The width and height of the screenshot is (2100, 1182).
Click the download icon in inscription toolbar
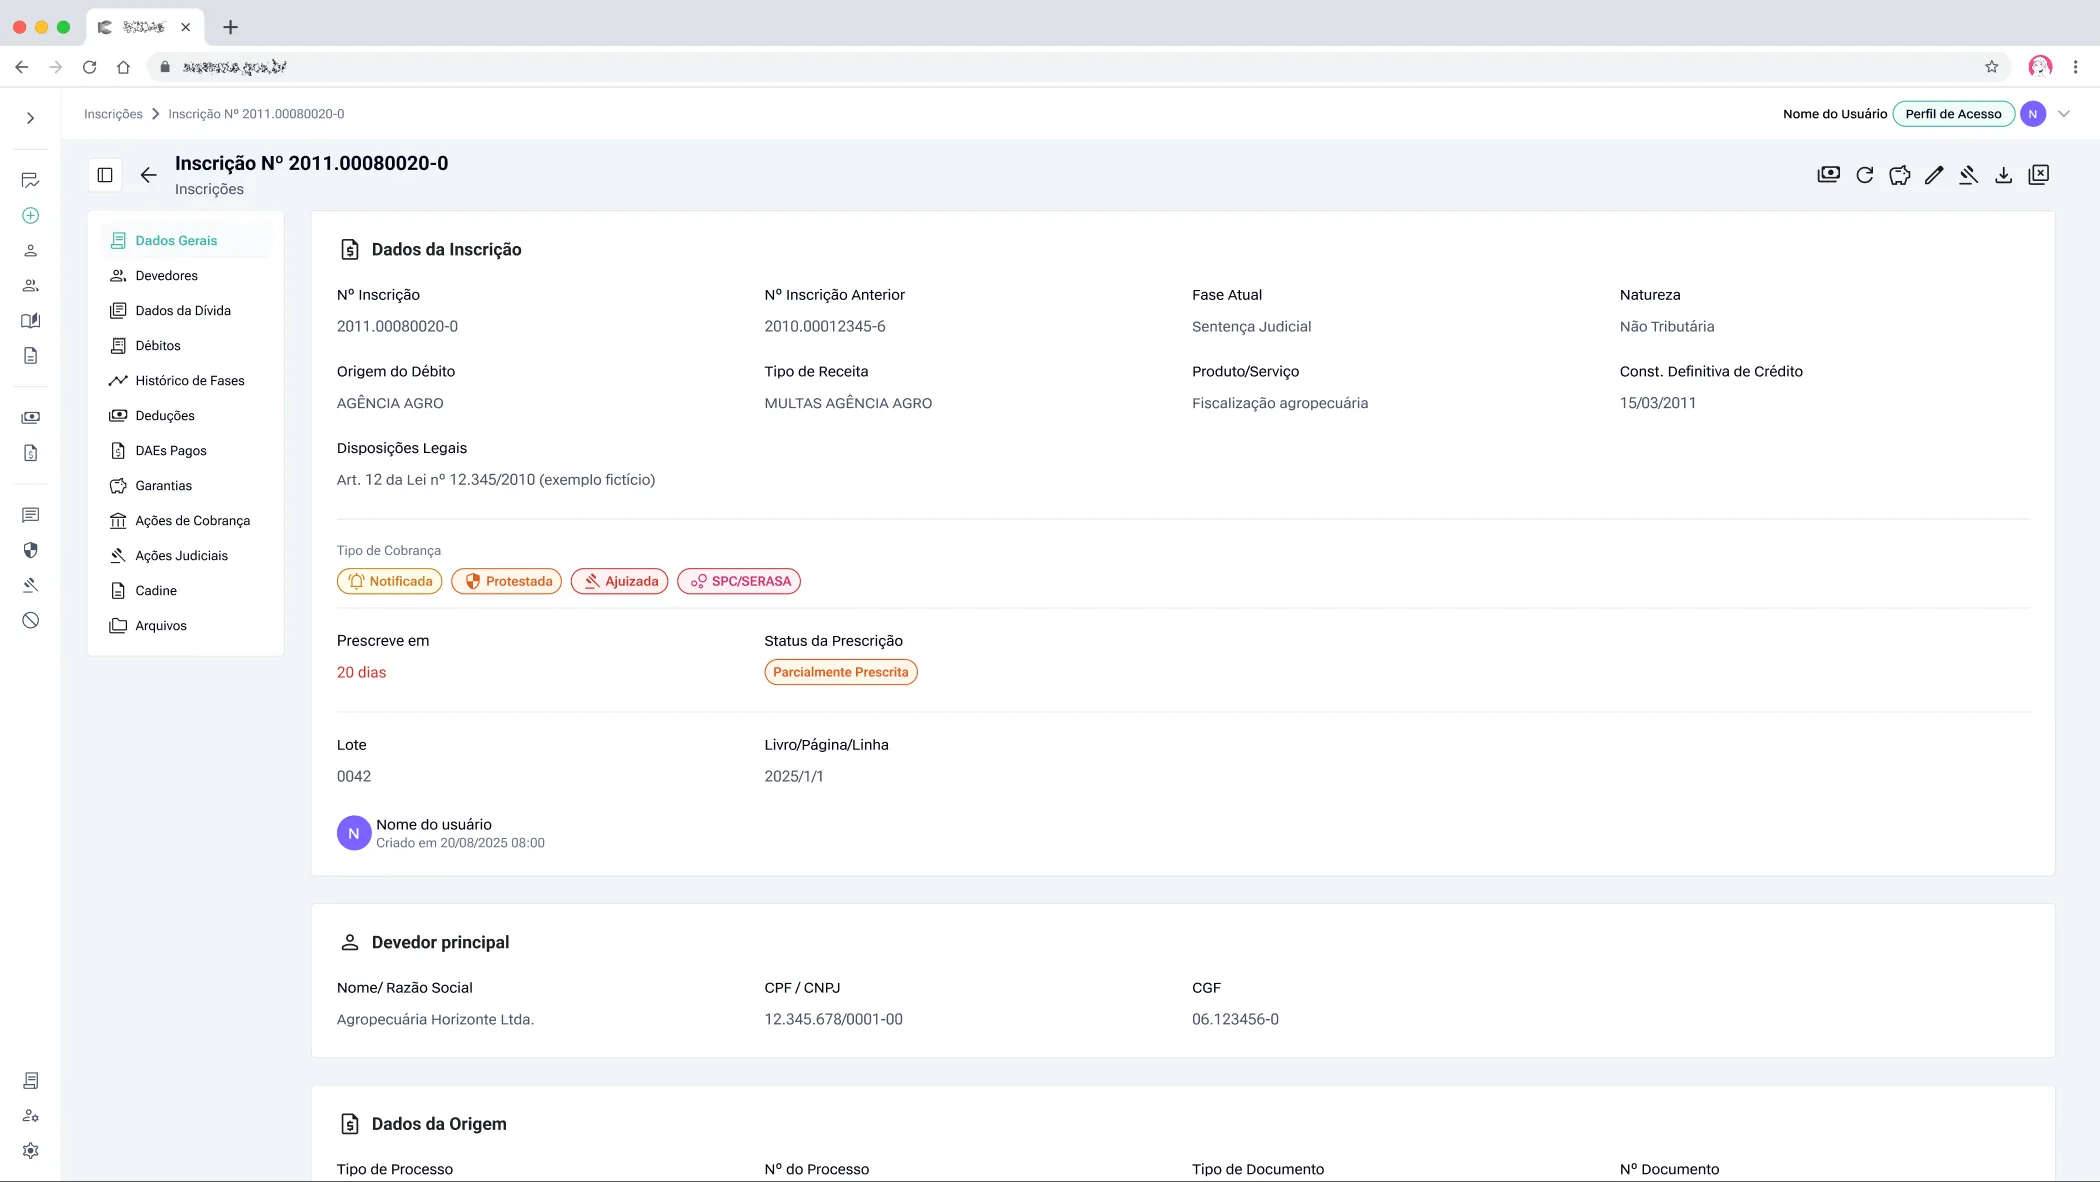coord(2003,175)
